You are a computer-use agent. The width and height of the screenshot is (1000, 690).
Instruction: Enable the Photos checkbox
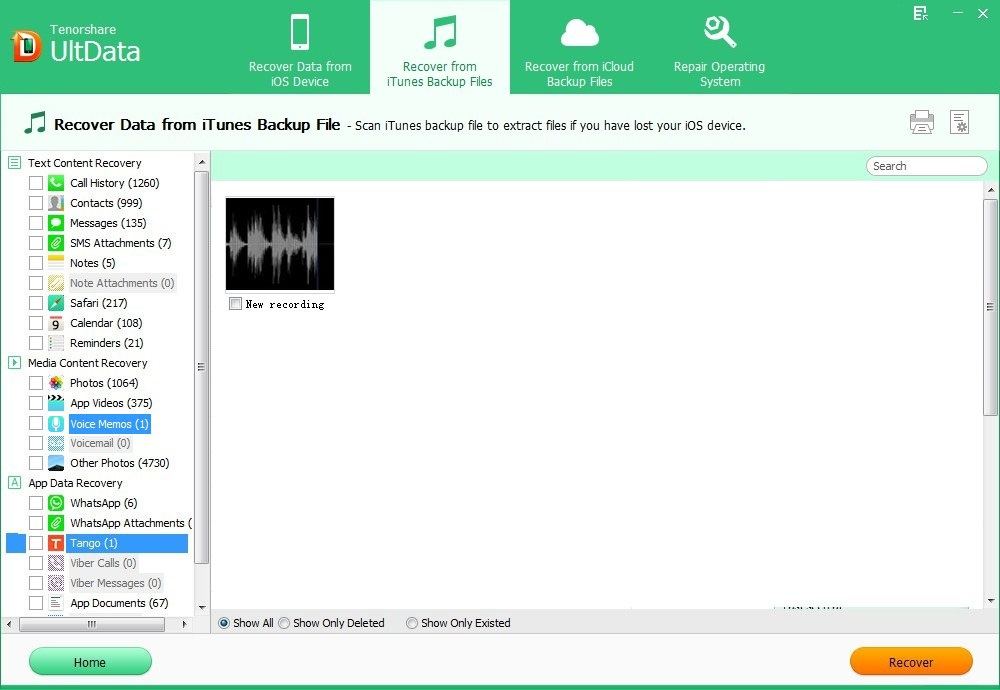tap(37, 382)
